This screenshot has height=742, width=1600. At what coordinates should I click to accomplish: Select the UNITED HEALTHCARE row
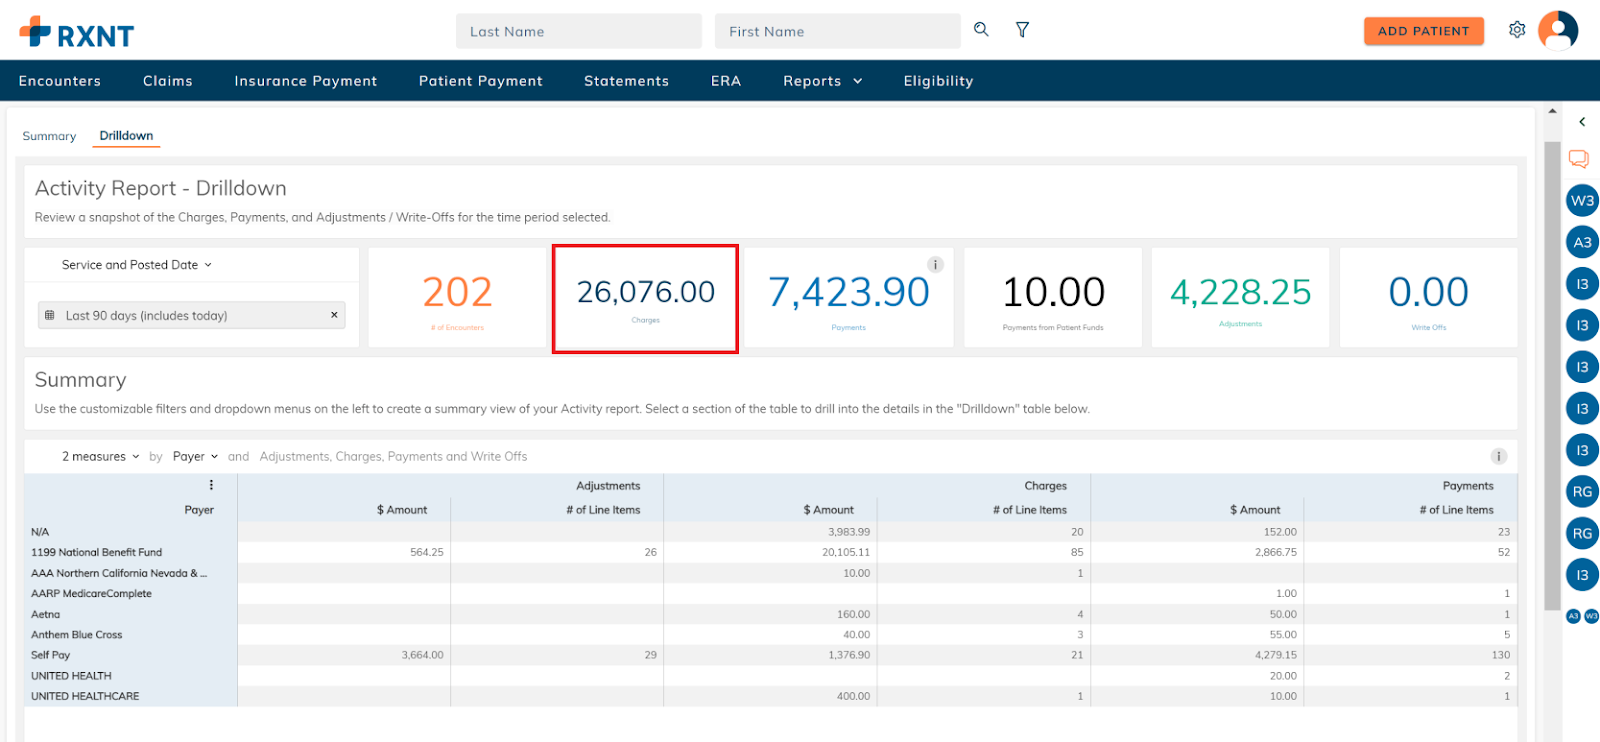click(x=770, y=696)
